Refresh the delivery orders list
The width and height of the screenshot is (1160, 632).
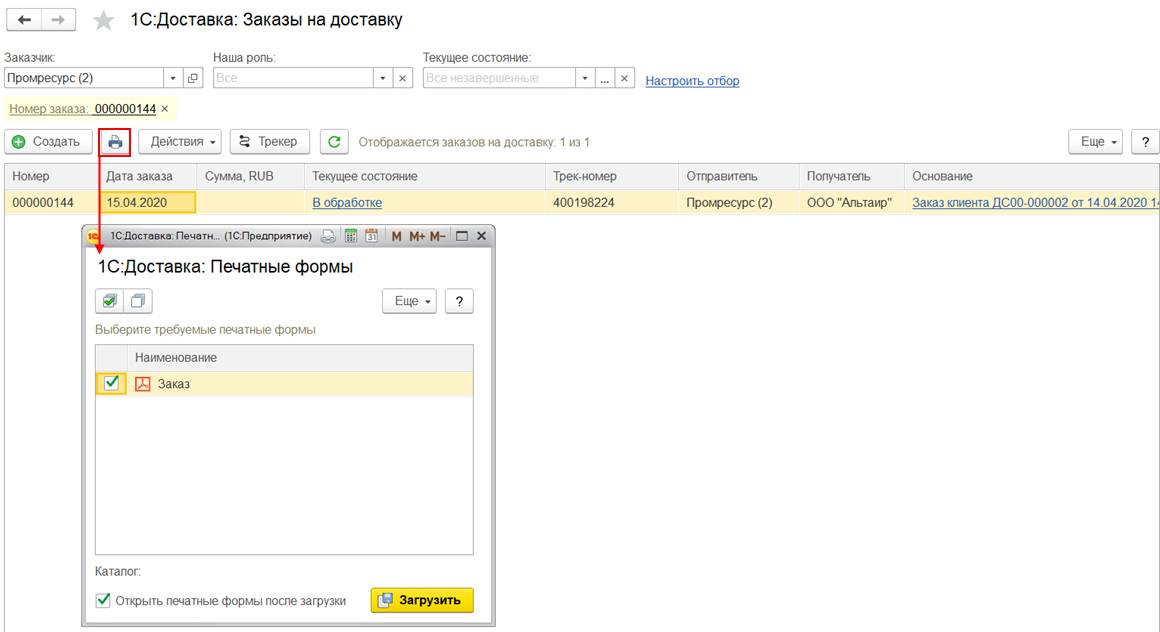point(334,142)
